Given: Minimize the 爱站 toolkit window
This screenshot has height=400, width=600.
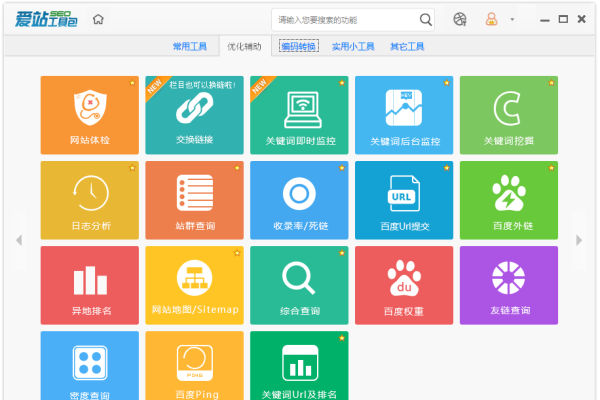Looking at the screenshot, I should (545, 20).
